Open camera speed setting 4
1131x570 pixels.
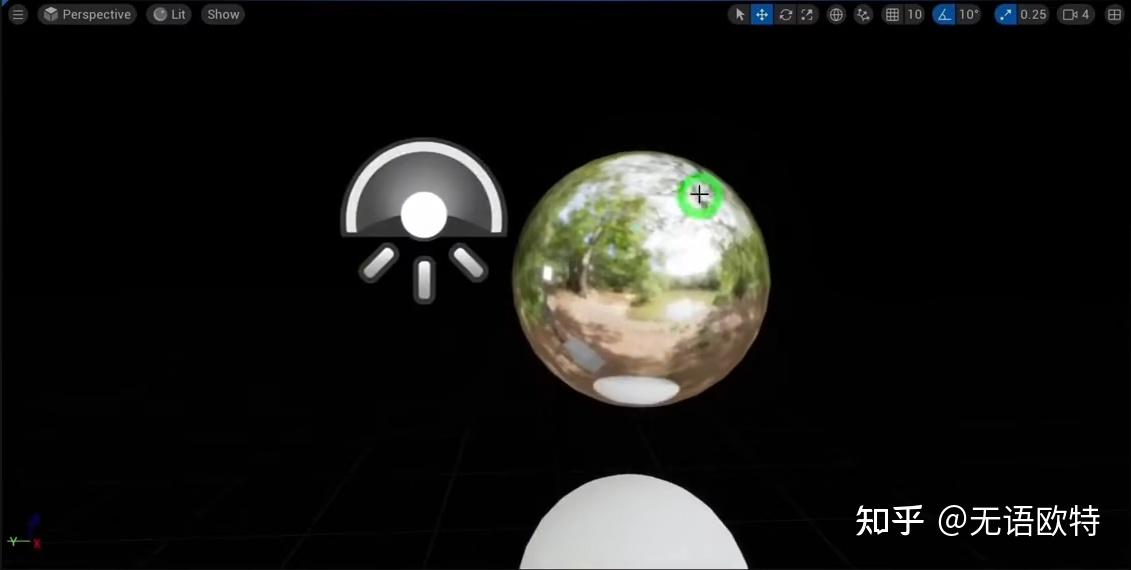point(1076,14)
